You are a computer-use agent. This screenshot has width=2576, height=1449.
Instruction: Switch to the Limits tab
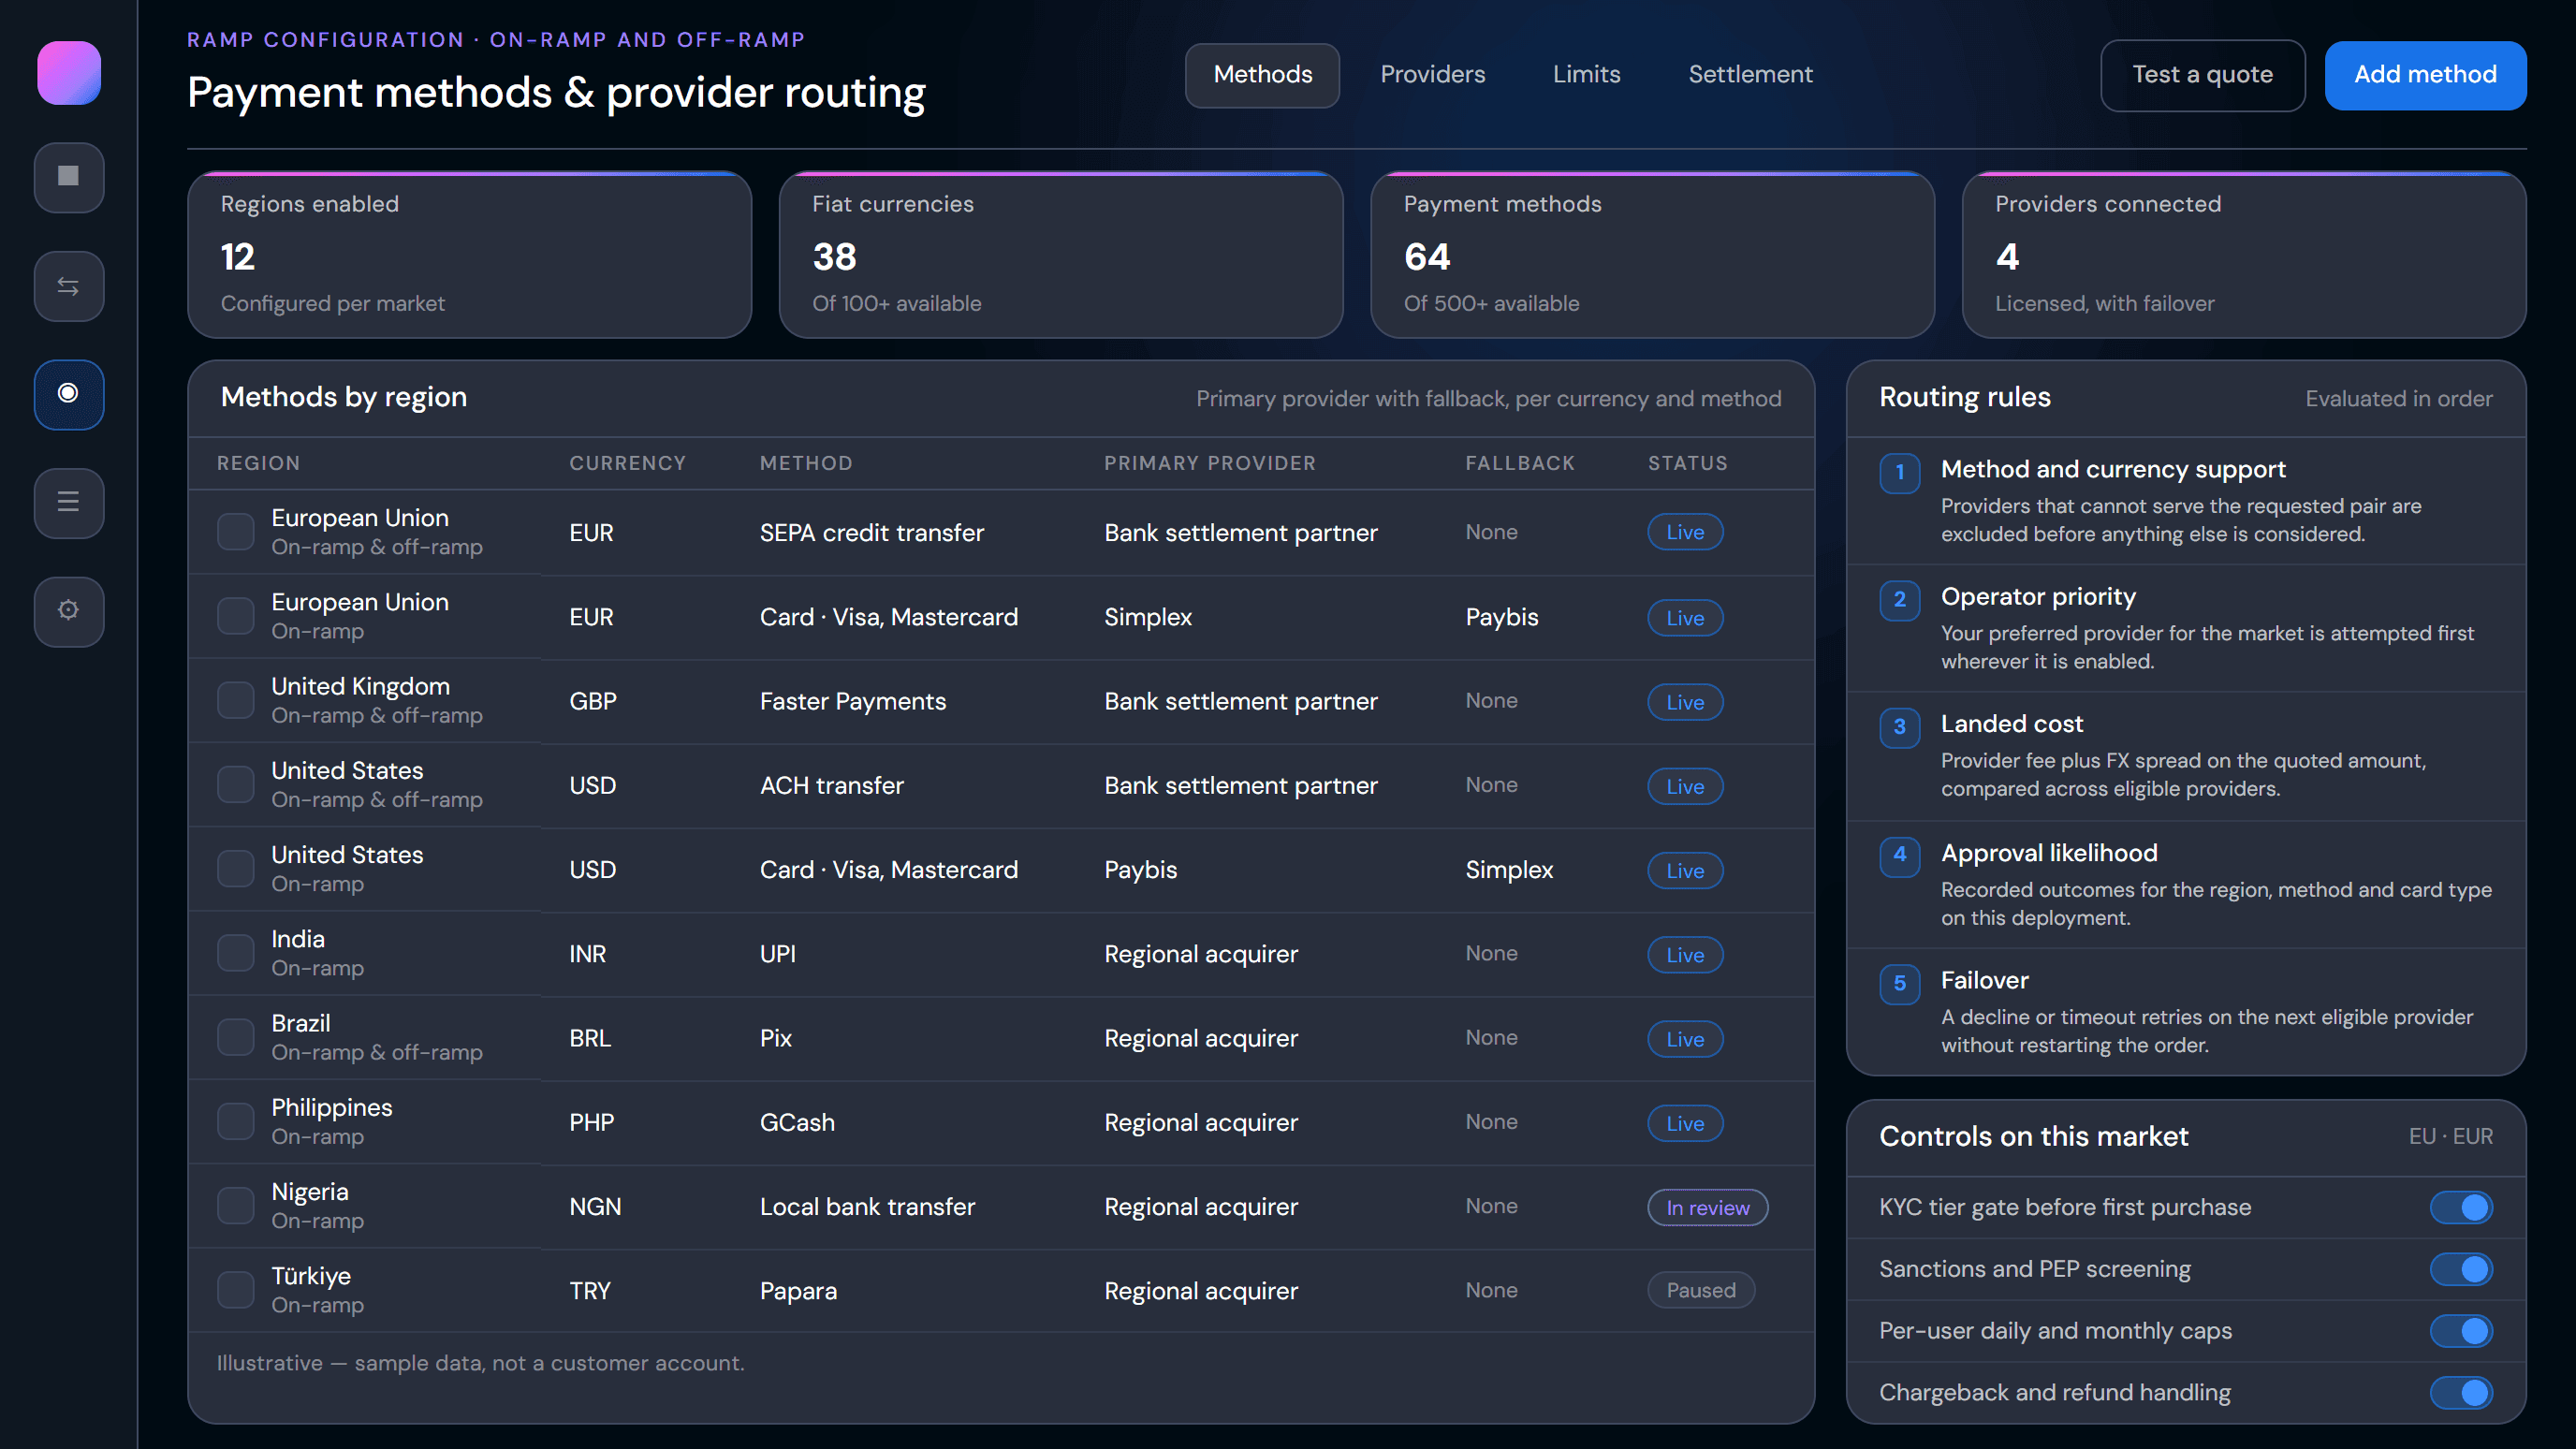tap(1586, 75)
